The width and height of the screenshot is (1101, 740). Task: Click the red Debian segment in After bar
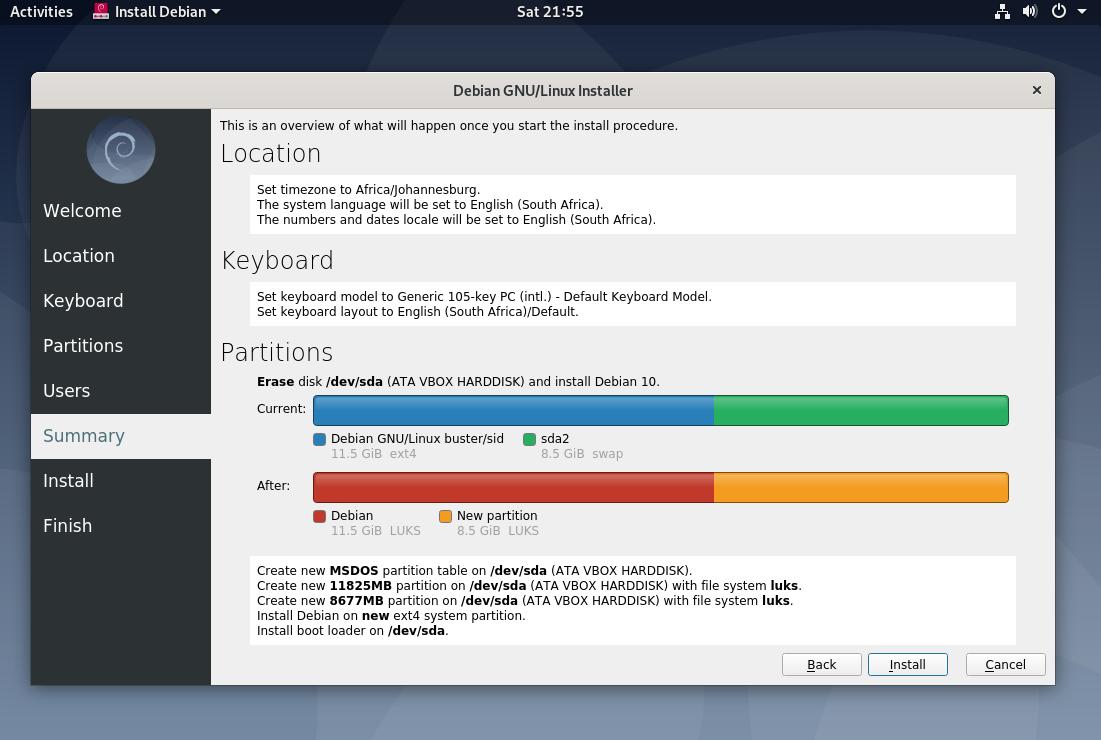513,487
